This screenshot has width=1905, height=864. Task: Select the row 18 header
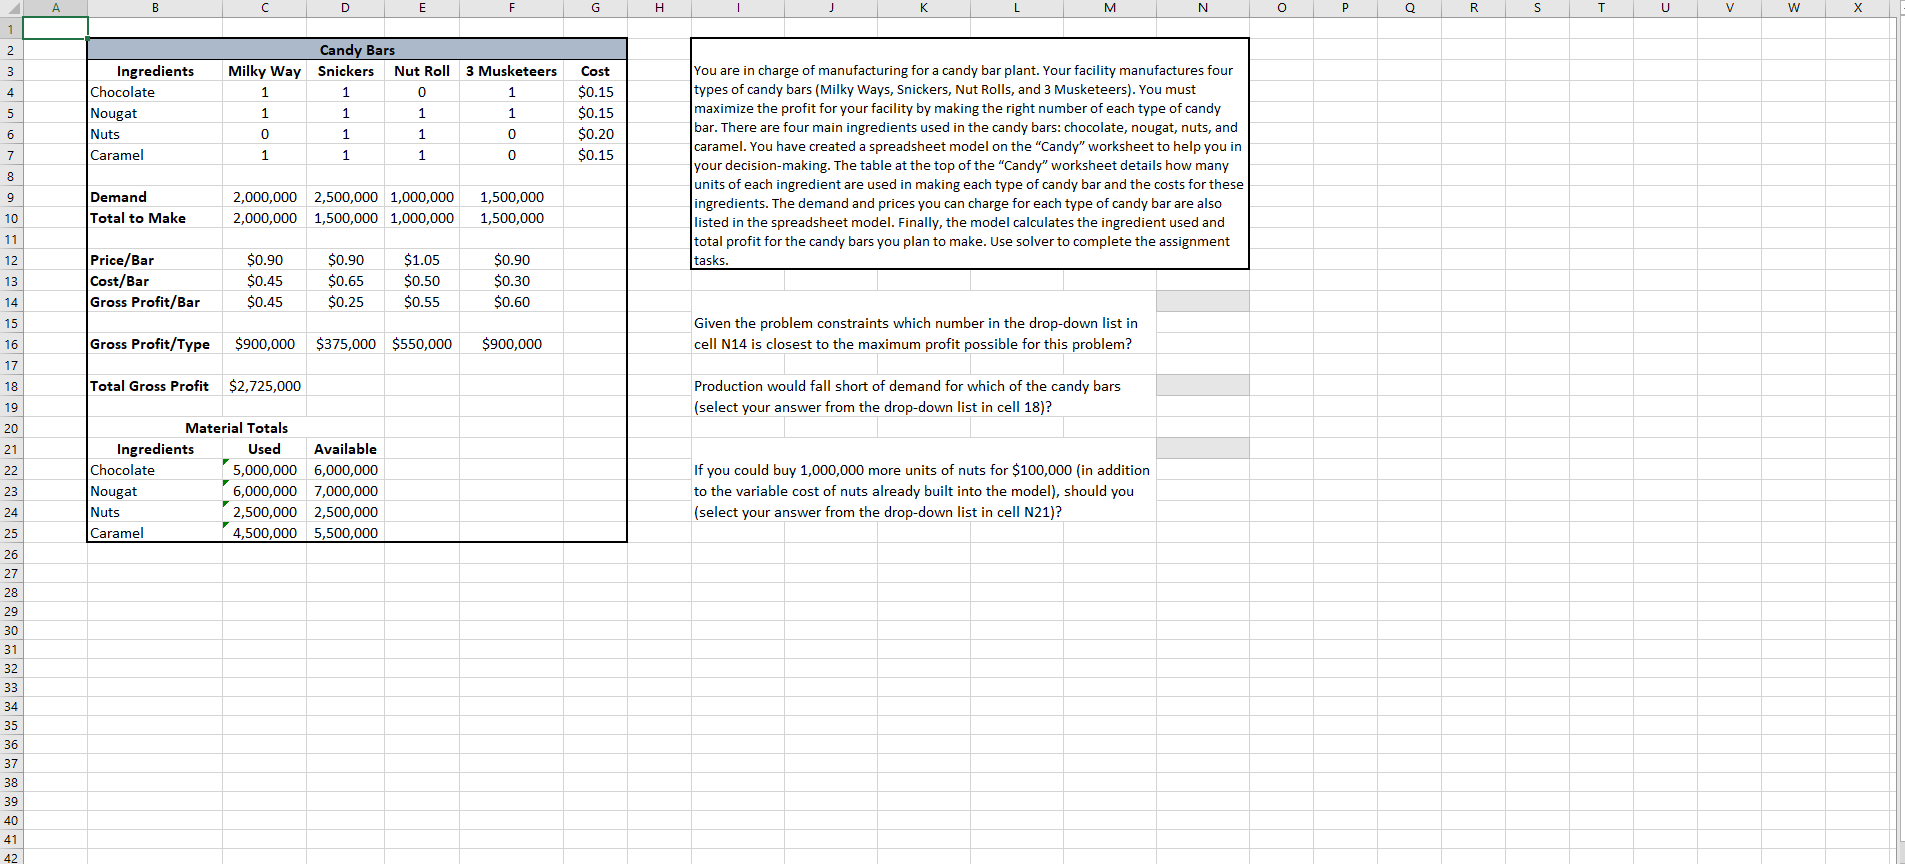pyautogui.click(x=11, y=386)
